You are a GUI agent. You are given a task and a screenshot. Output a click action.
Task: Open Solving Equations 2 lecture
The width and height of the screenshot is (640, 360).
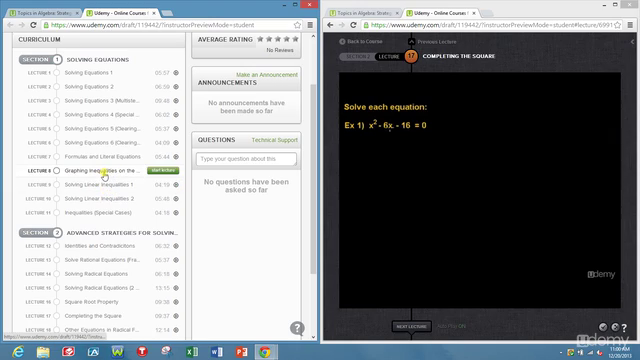[x=89, y=87]
